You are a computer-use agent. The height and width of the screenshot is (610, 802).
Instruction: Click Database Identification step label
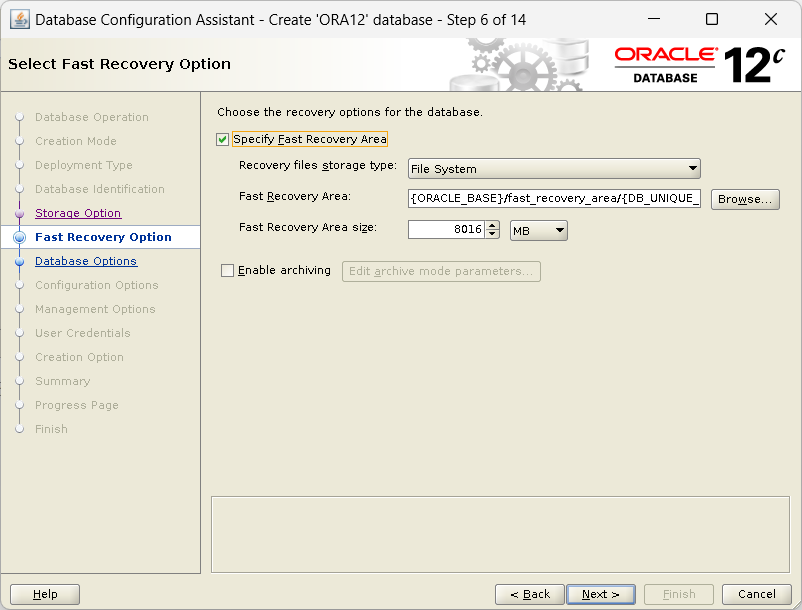pos(100,189)
